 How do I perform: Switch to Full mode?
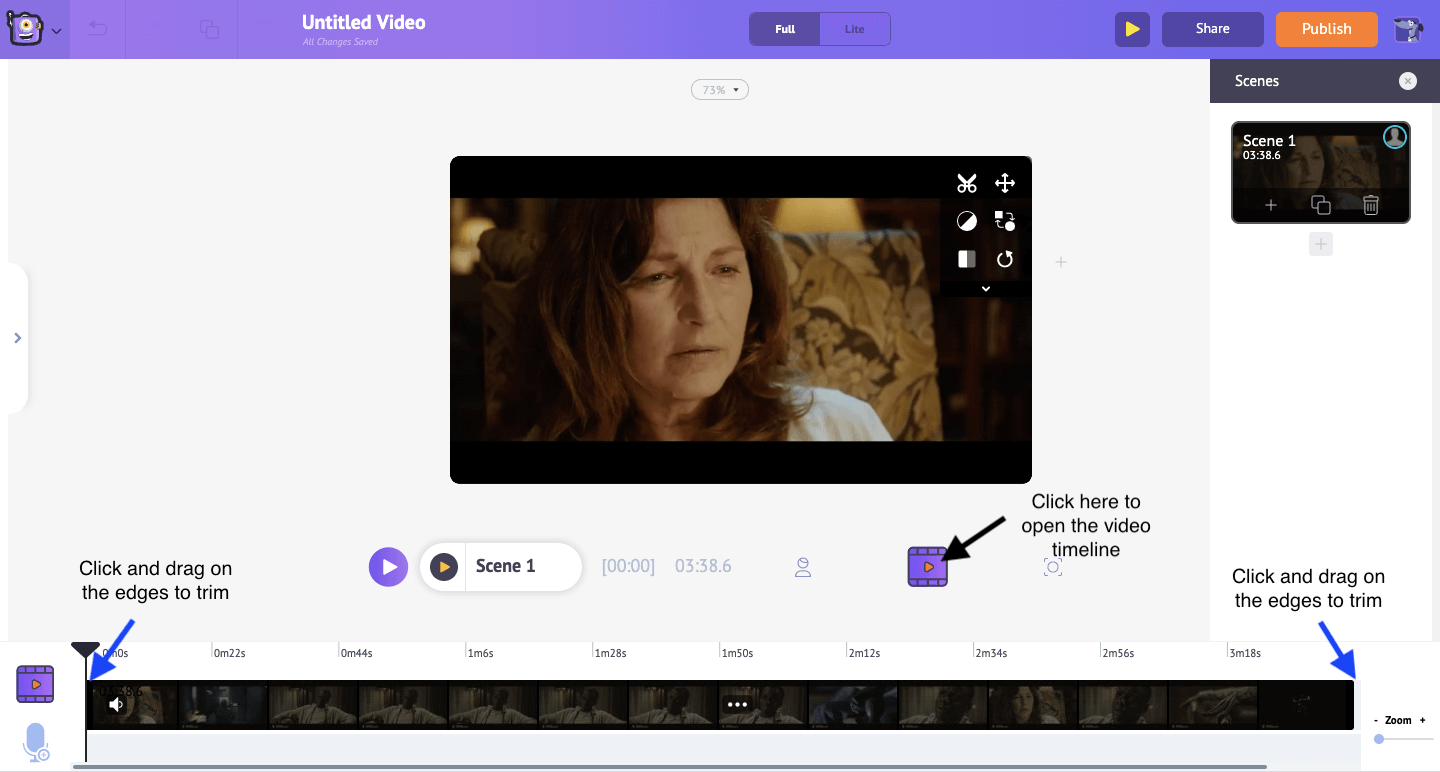785,29
